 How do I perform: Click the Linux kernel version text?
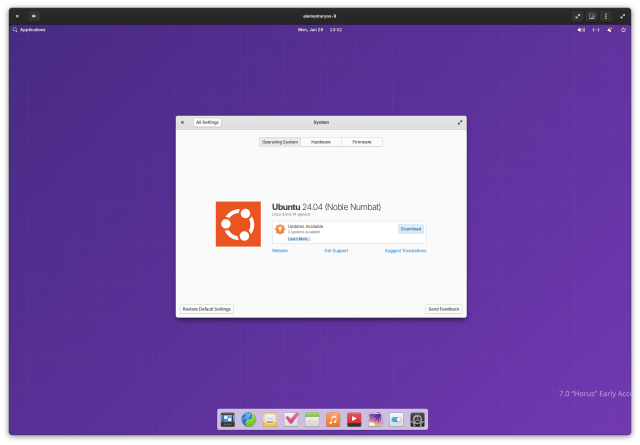coord(291,214)
